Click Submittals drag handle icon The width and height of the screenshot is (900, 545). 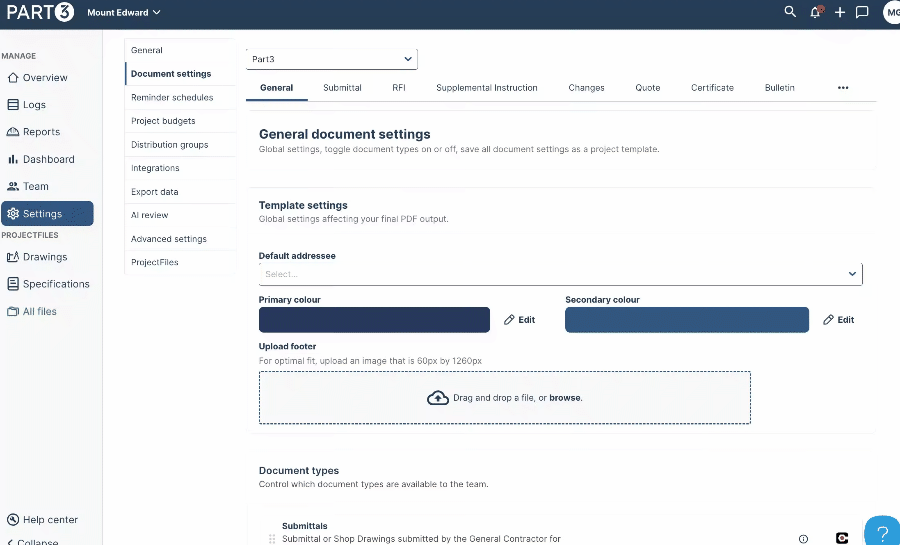coord(272,539)
